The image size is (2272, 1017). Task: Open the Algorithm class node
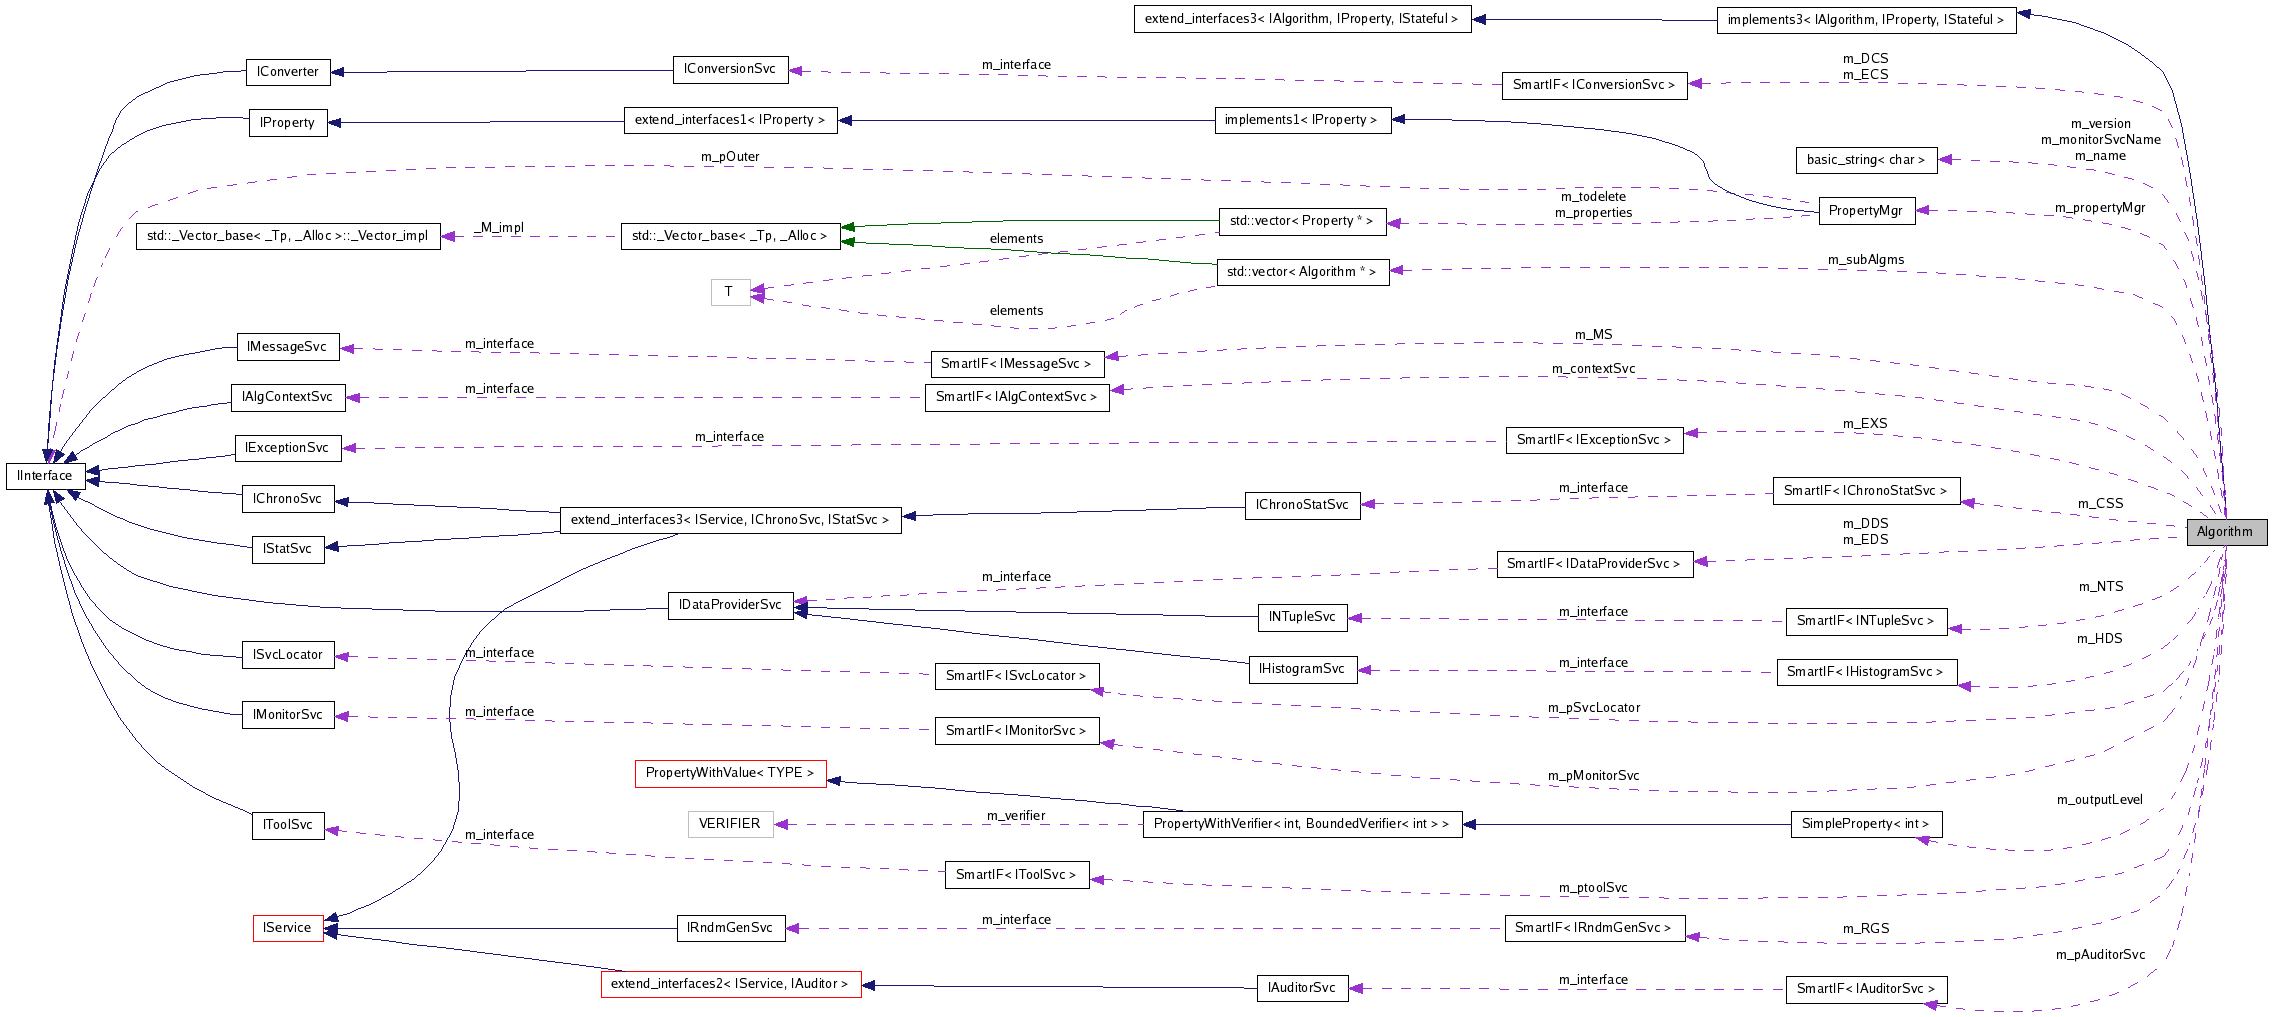(x=2225, y=531)
